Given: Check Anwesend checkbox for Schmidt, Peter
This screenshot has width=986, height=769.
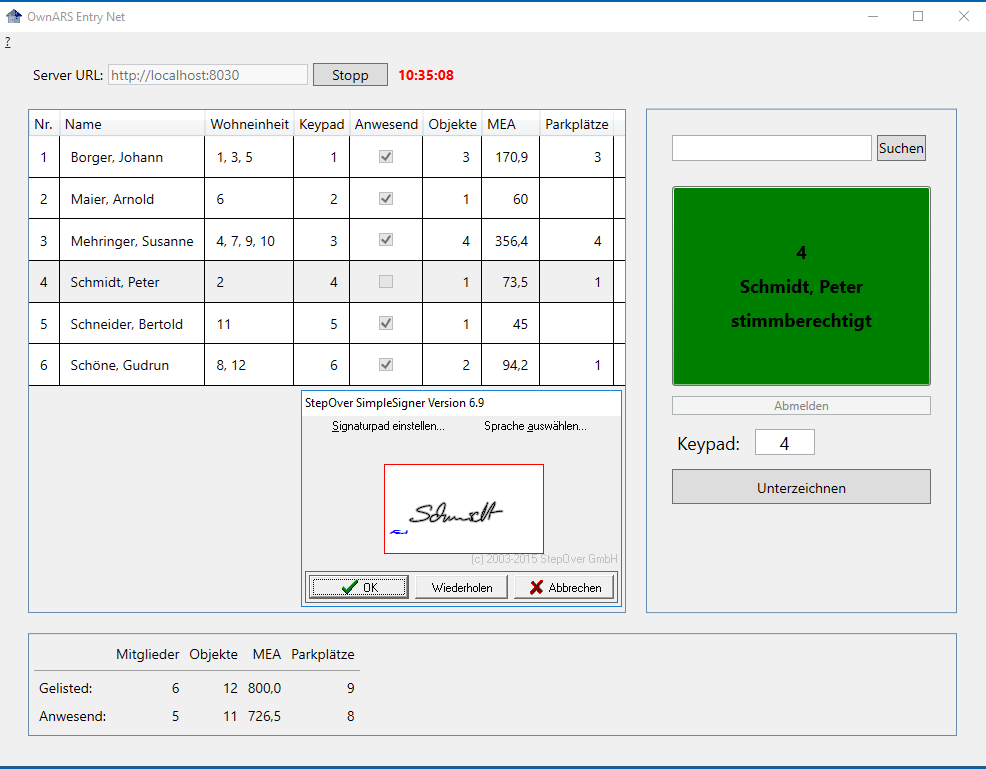Looking at the screenshot, I should point(386,282).
